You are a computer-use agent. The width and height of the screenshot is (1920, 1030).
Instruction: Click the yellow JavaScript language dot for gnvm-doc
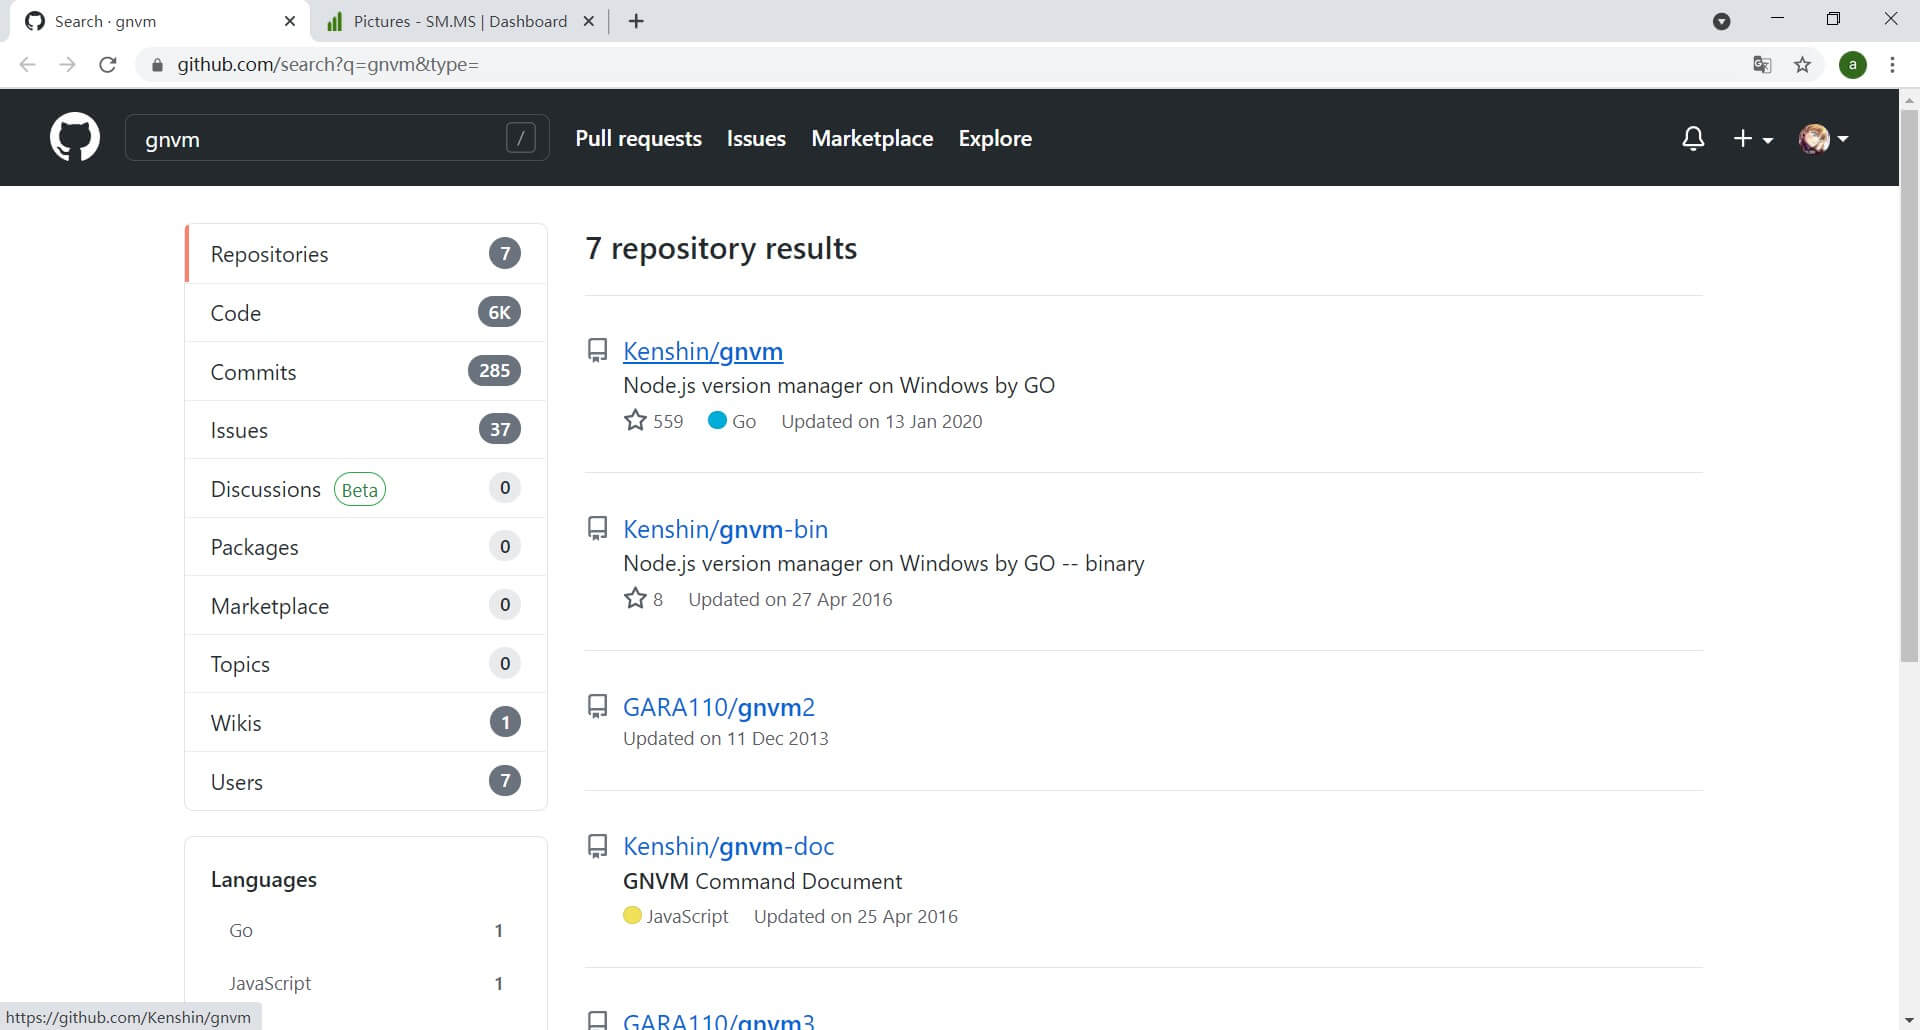pos(632,915)
